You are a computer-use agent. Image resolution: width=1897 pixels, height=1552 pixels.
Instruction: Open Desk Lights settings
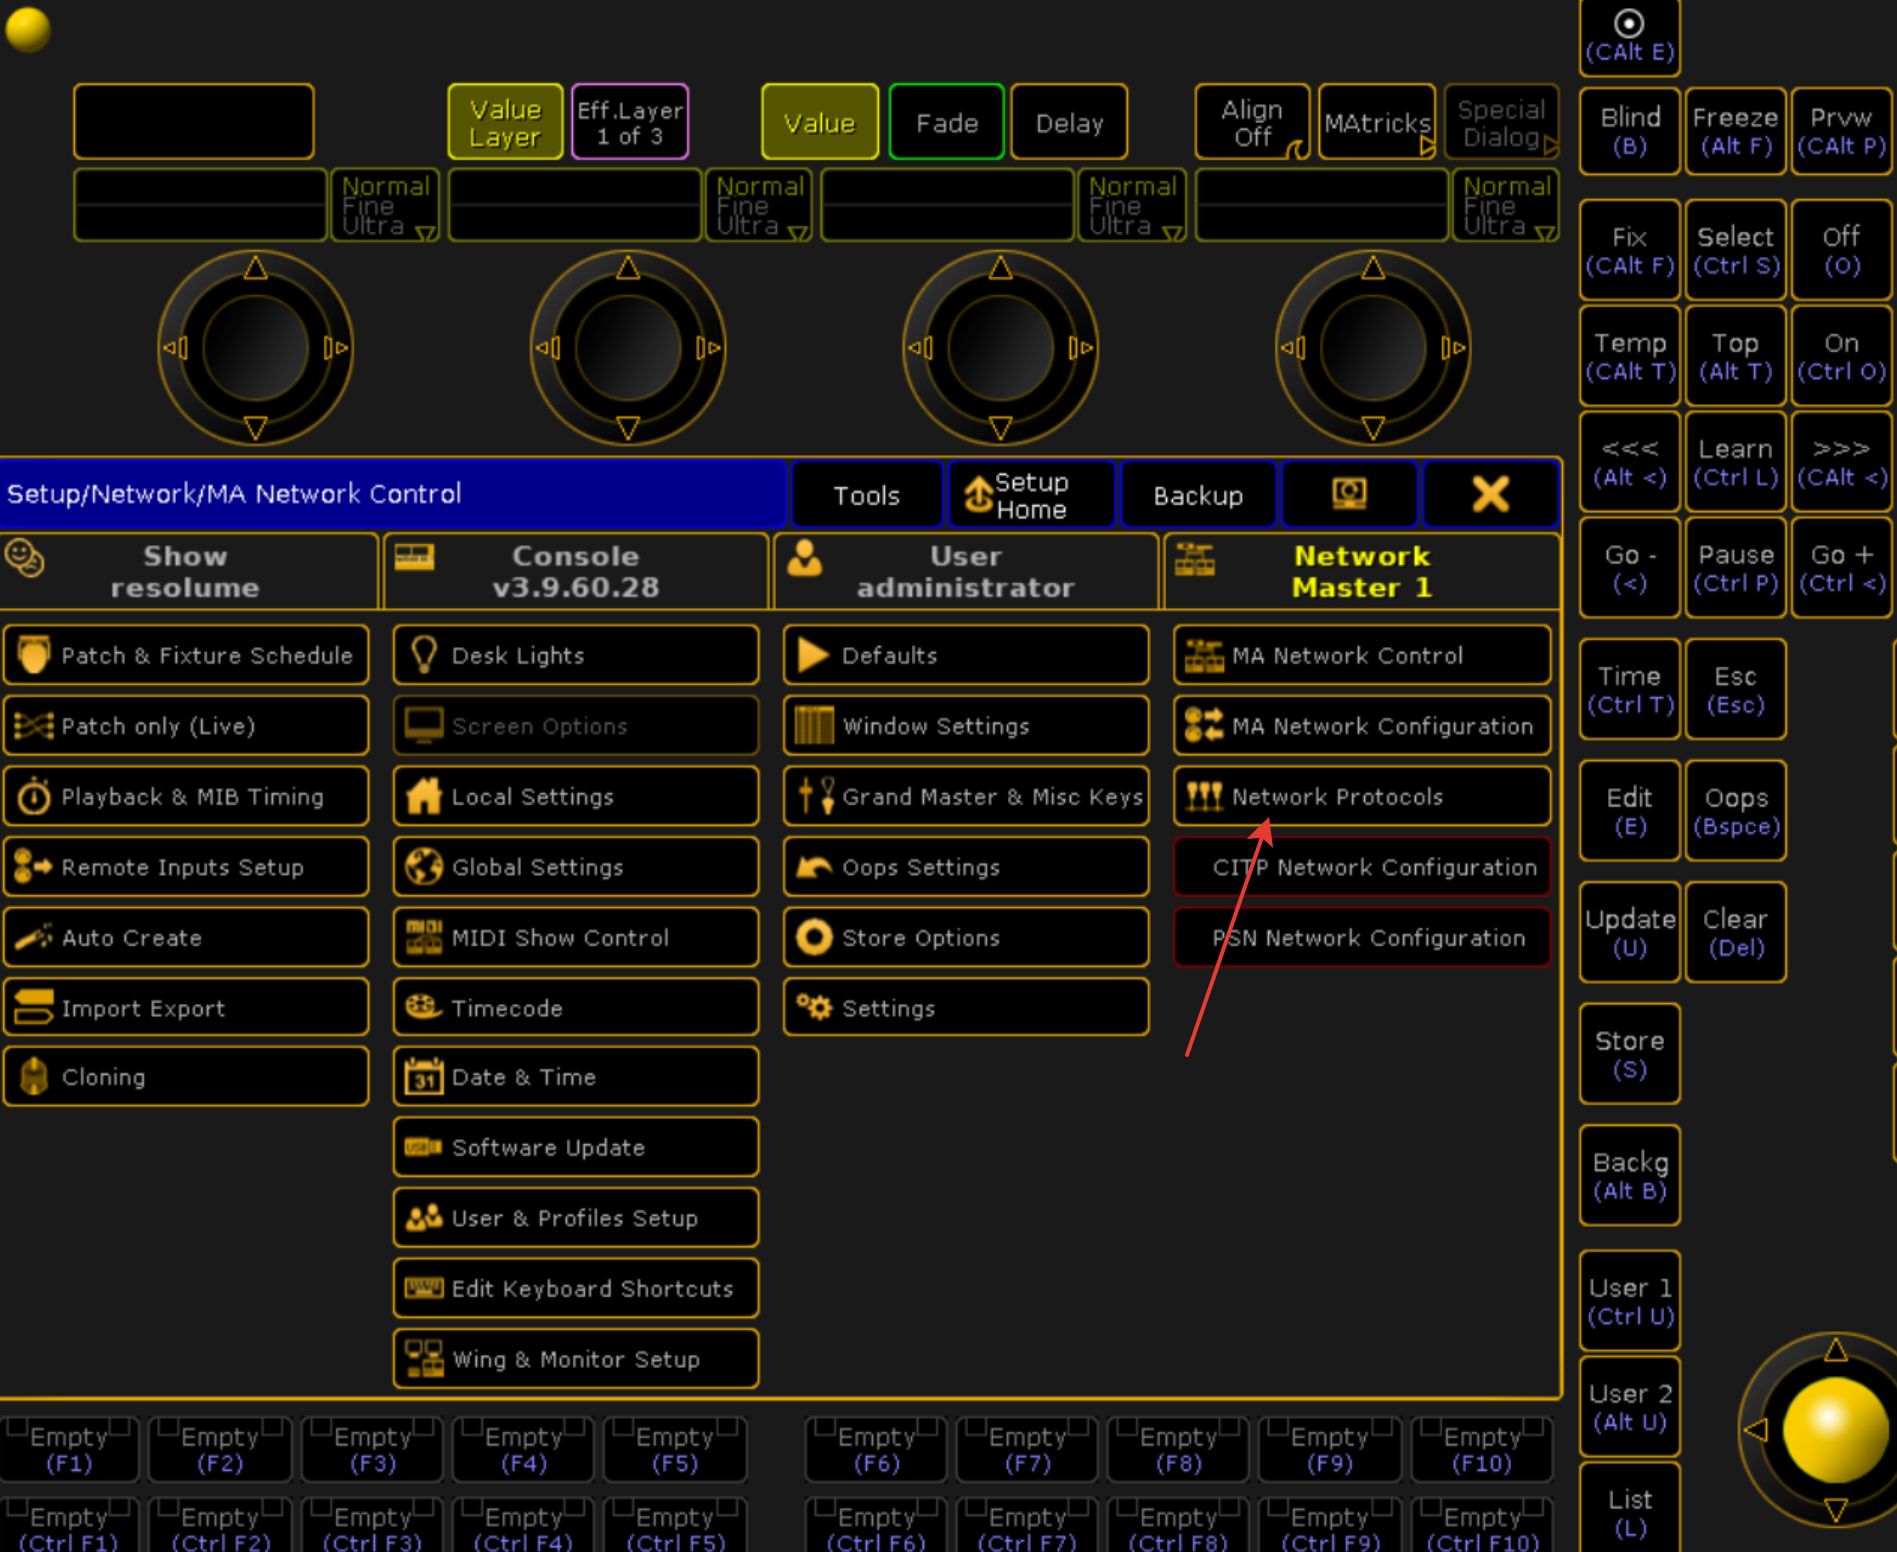coord(576,656)
